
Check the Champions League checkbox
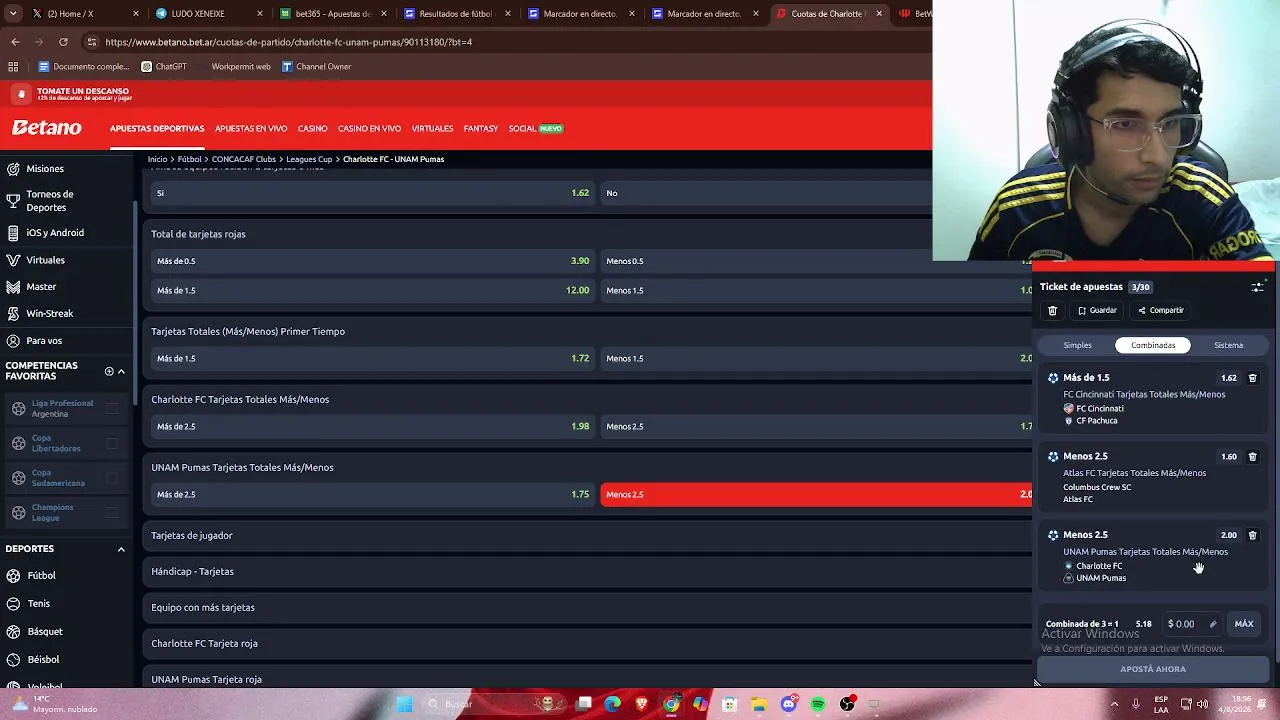point(112,513)
